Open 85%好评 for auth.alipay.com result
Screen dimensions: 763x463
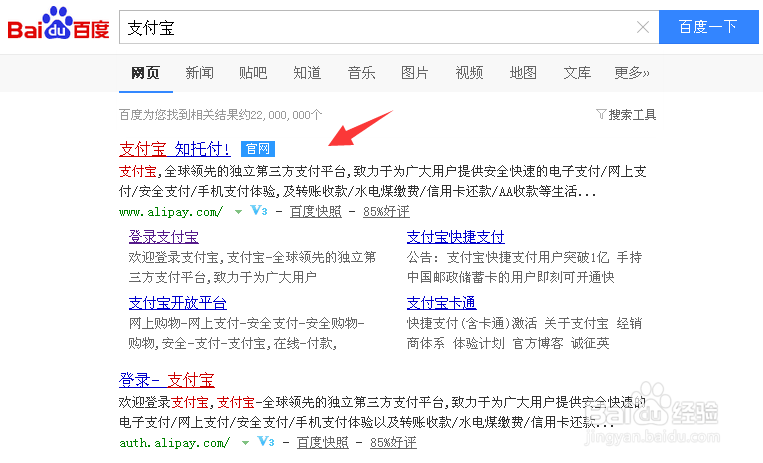pyautogui.click(x=393, y=443)
